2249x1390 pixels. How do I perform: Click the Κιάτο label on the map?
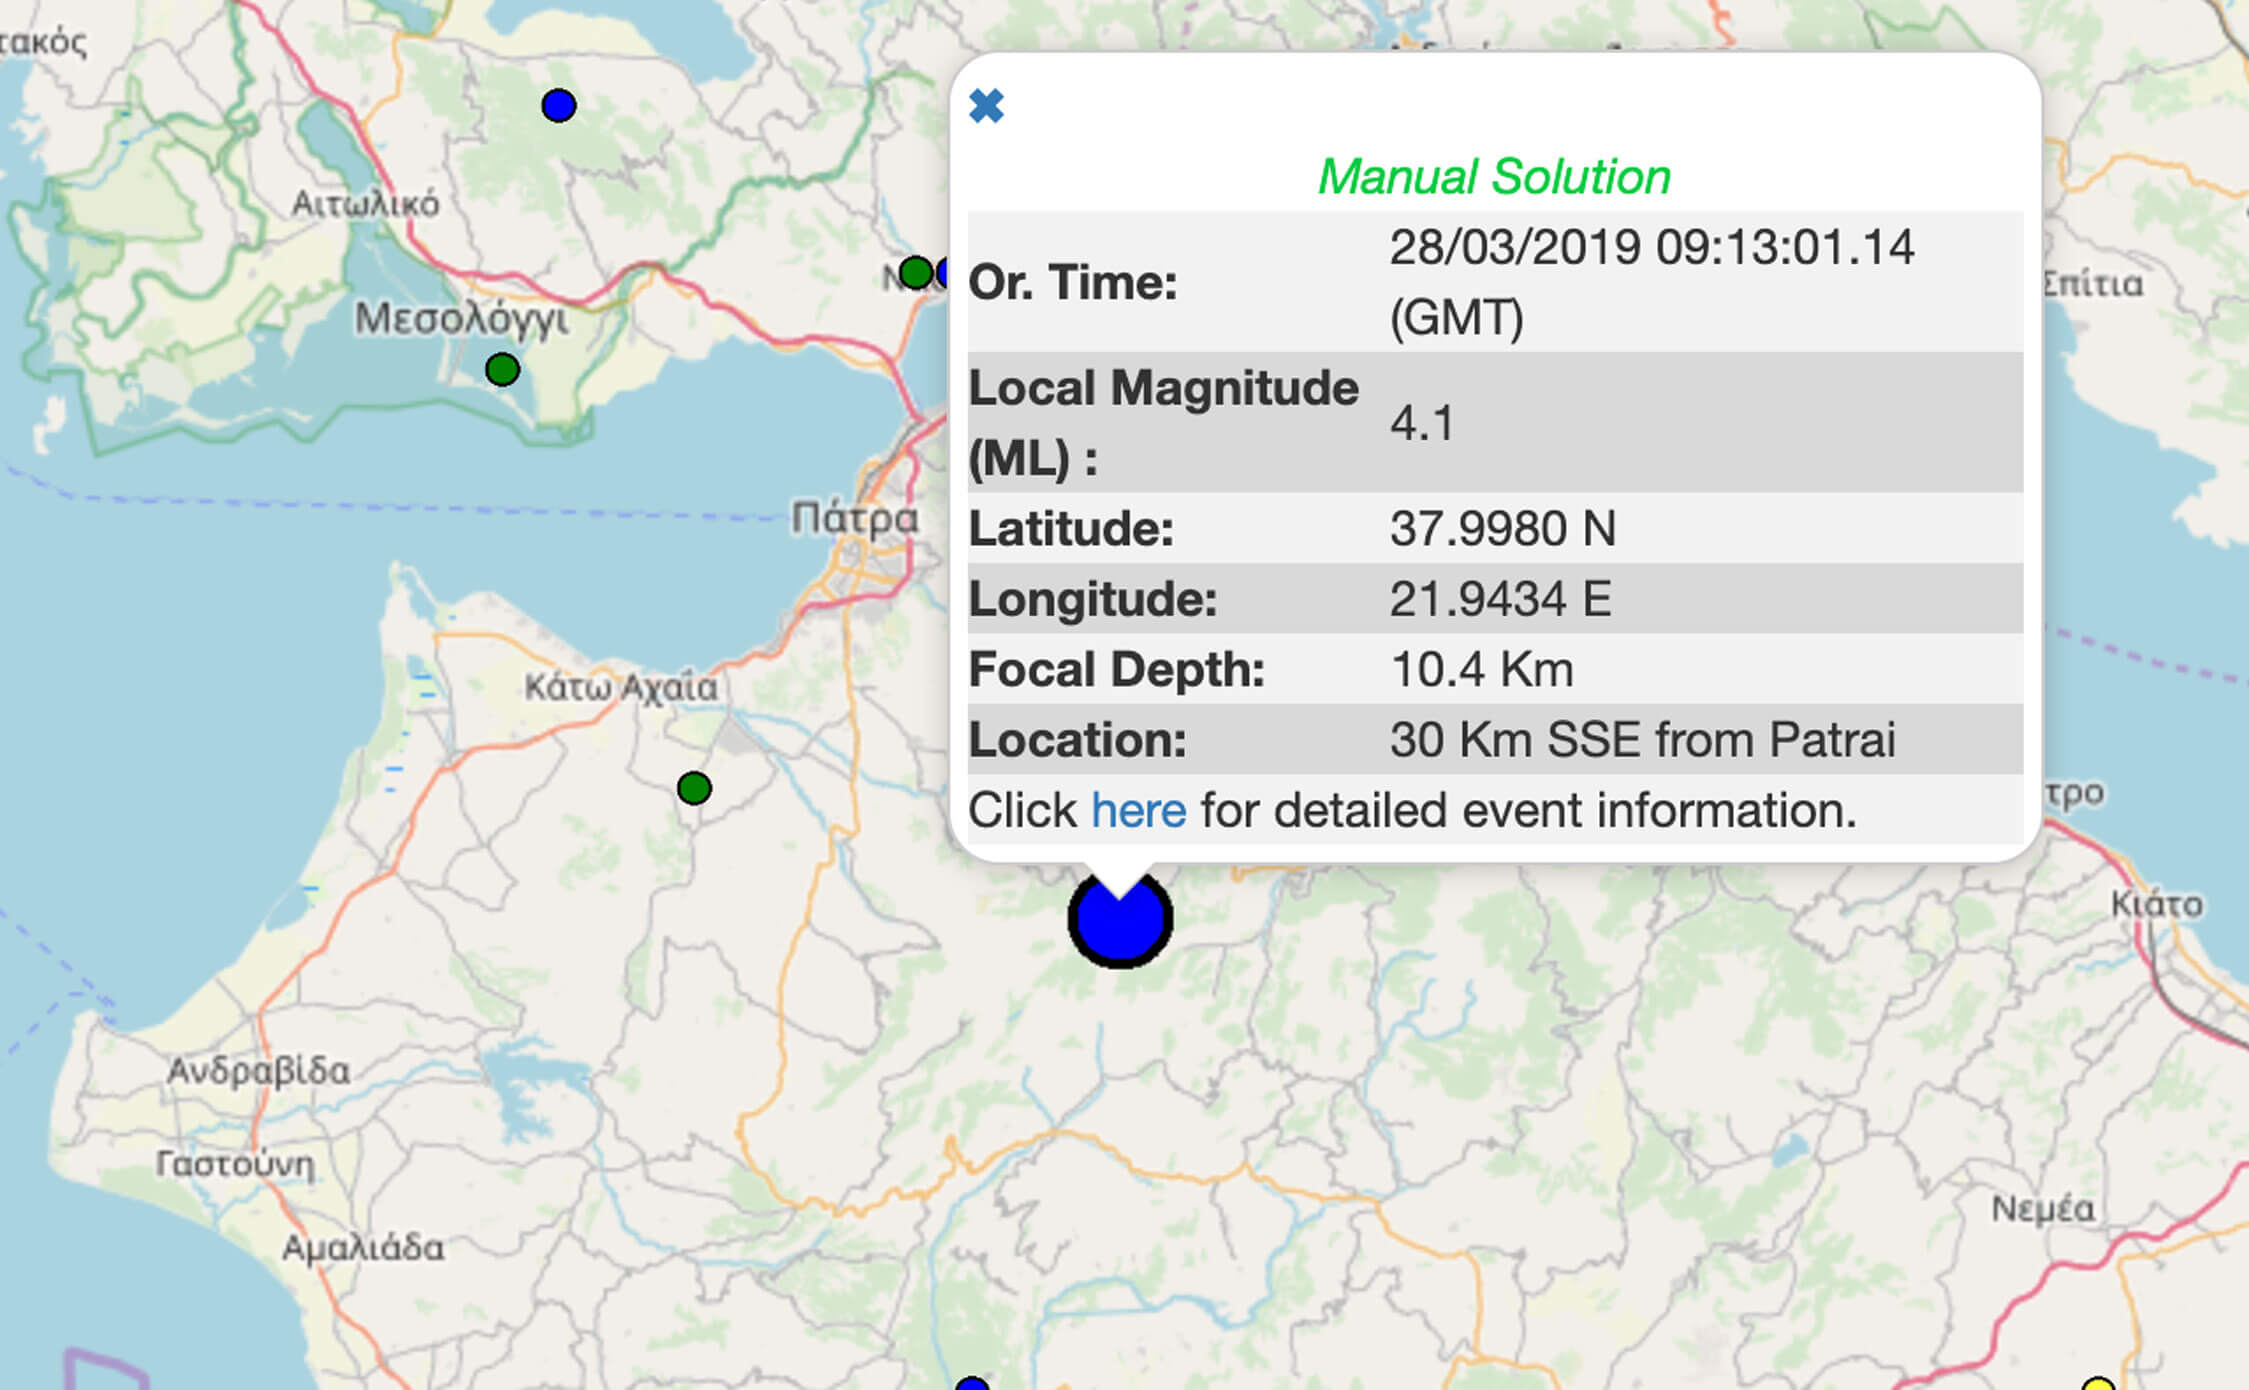[2157, 904]
